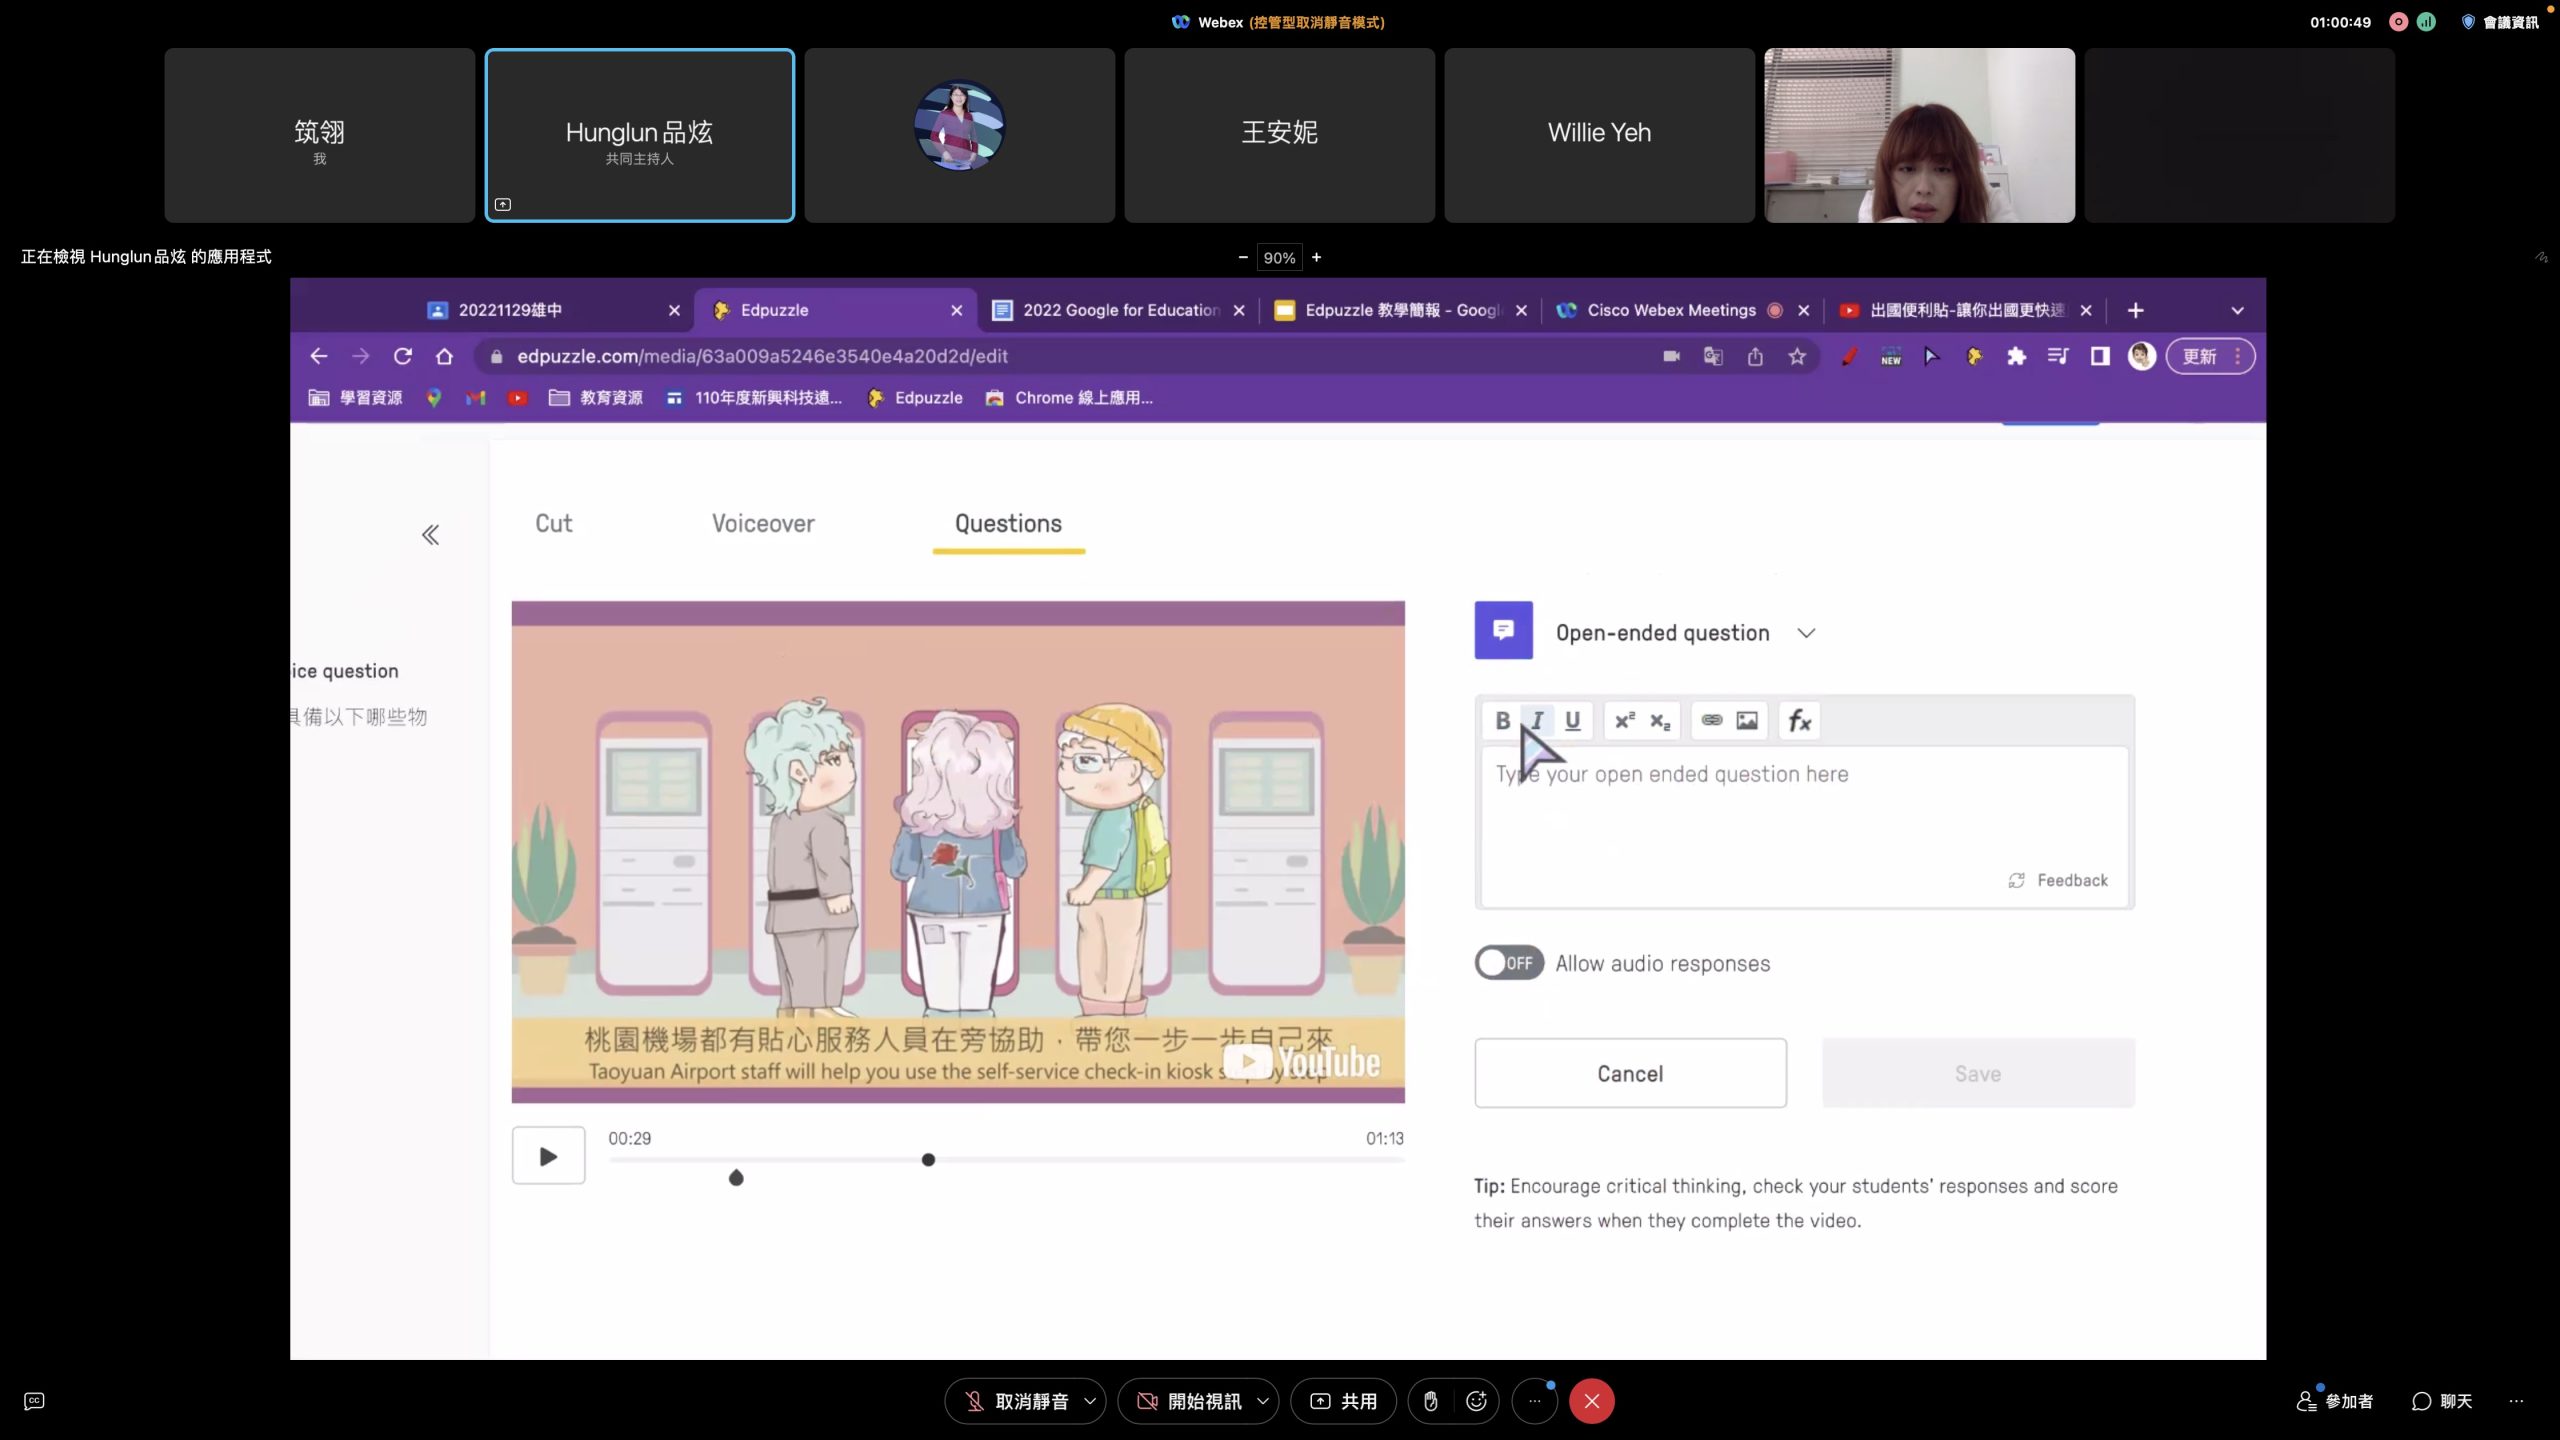Apply underline formatting in question editor
2560x1440 pixels.
click(x=1572, y=720)
